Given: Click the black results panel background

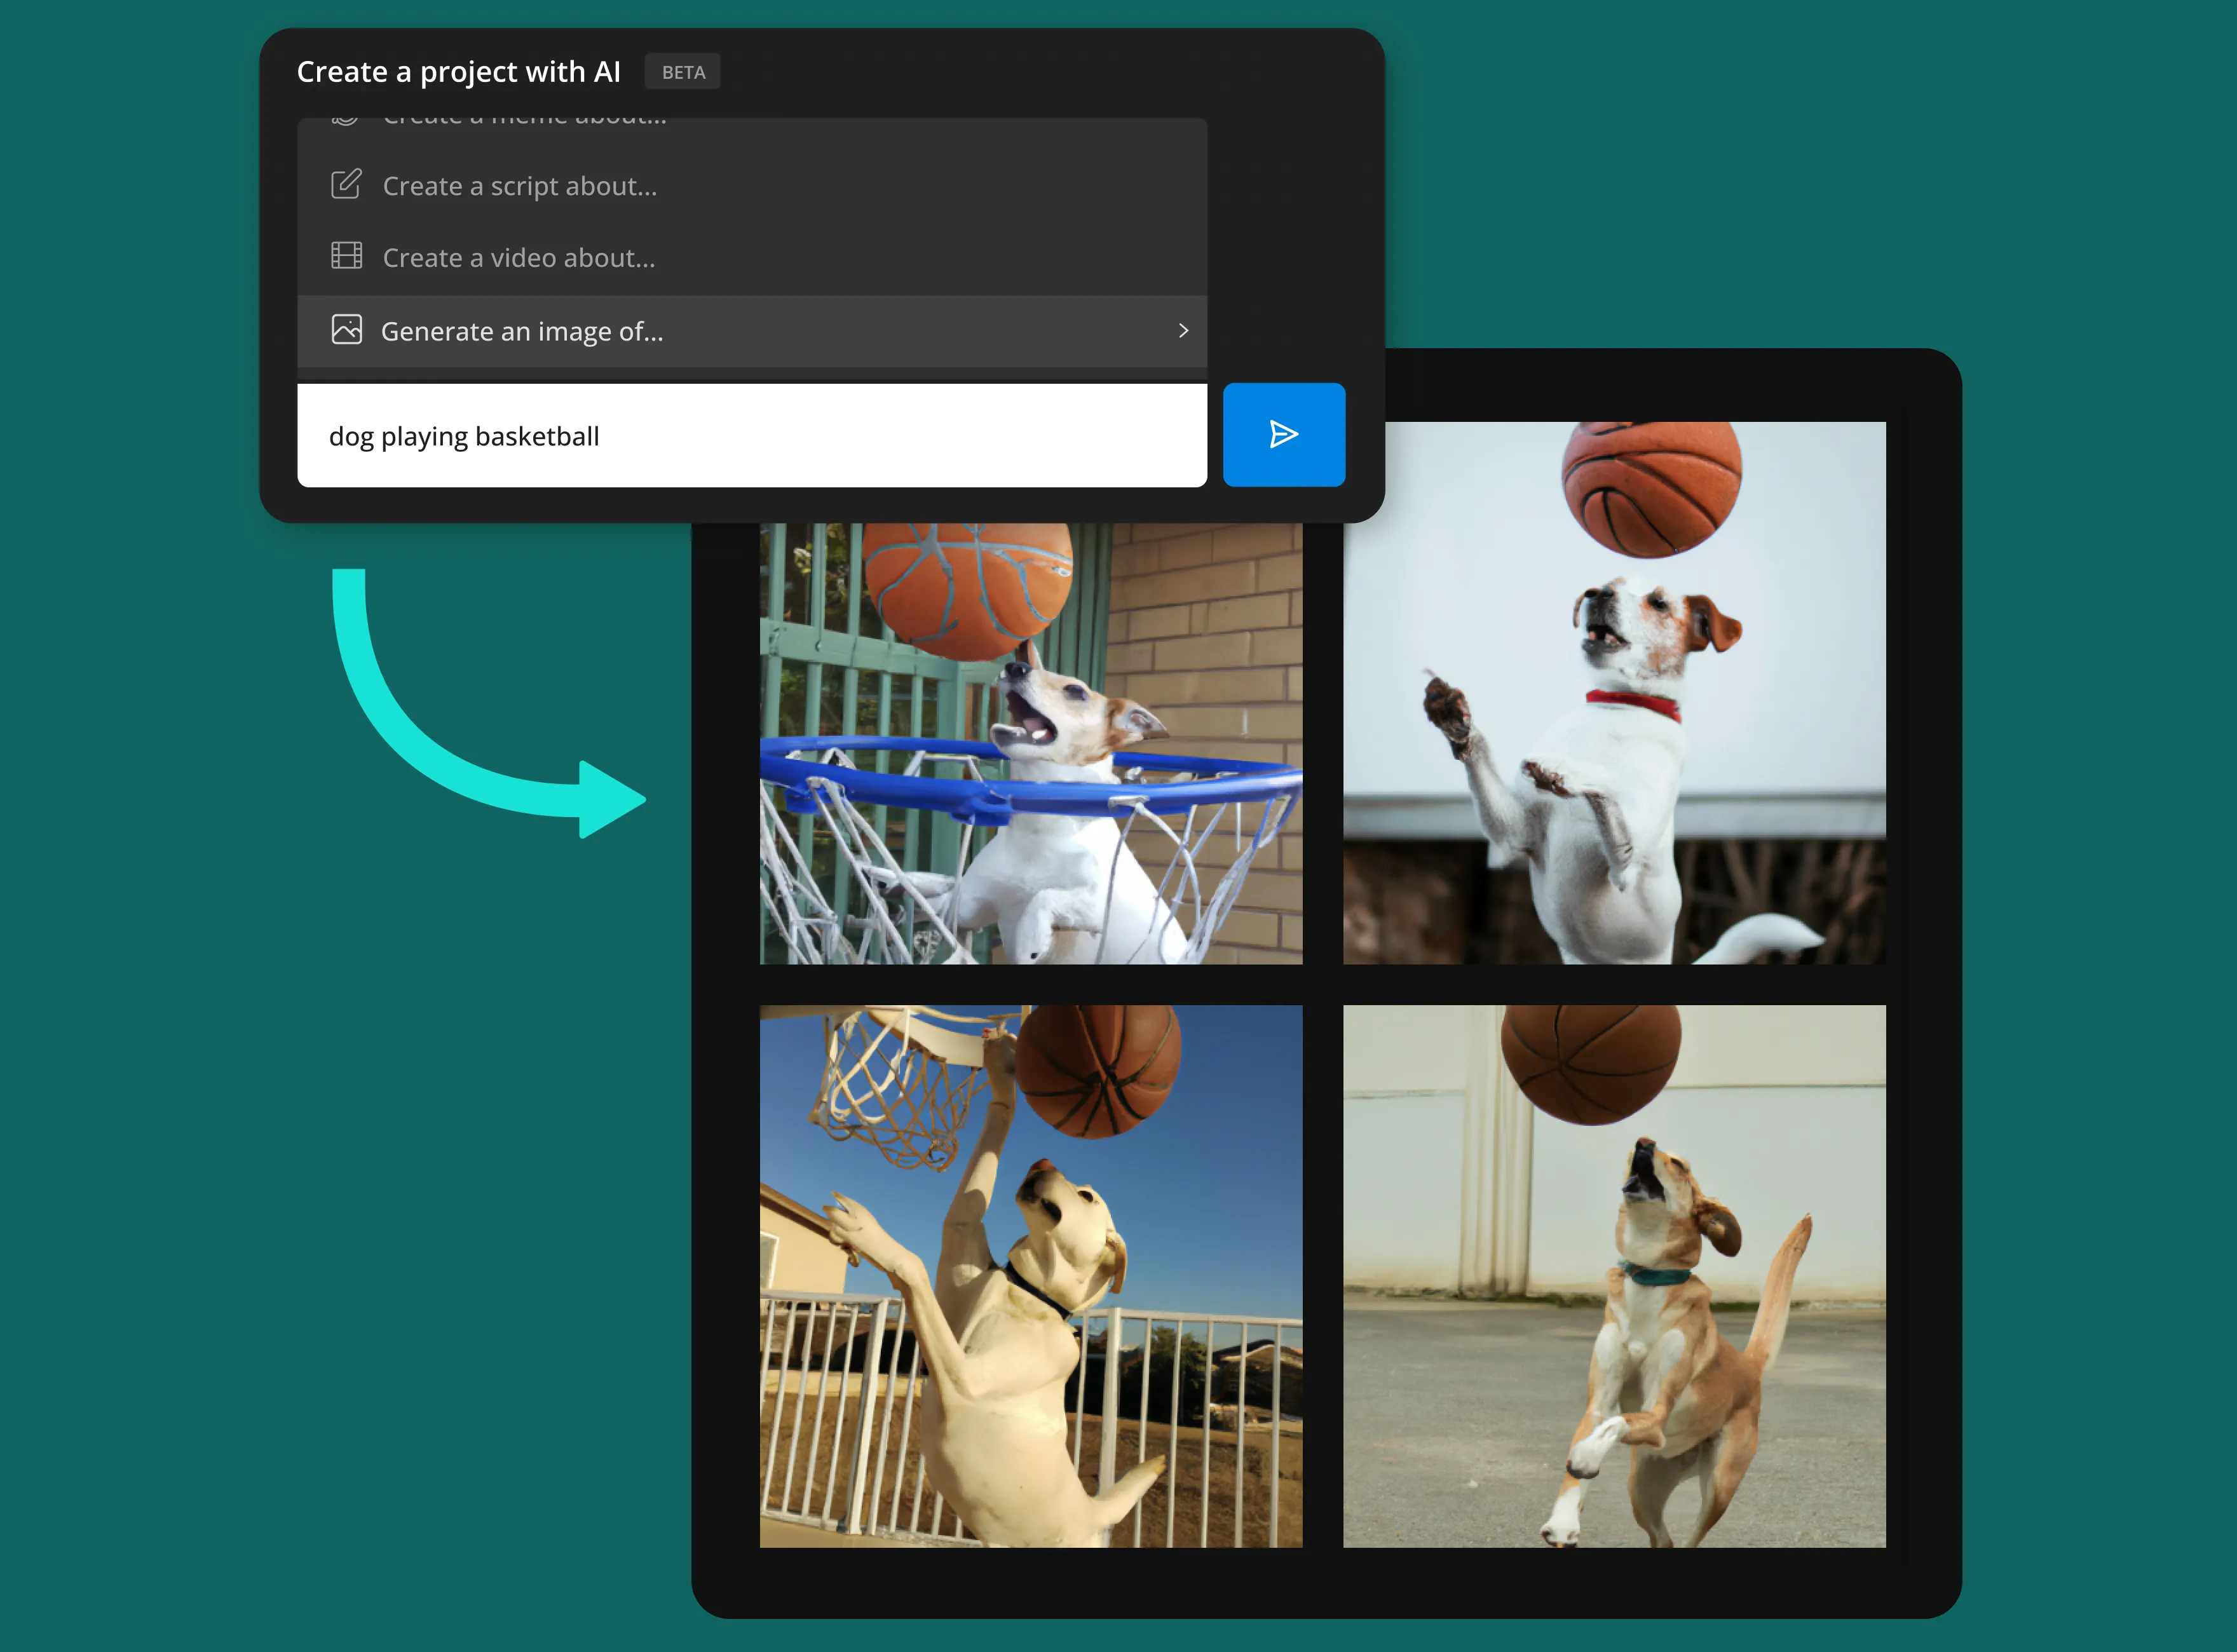Looking at the screenshot, I should pyautogui.click(x=1322, y=1582).
